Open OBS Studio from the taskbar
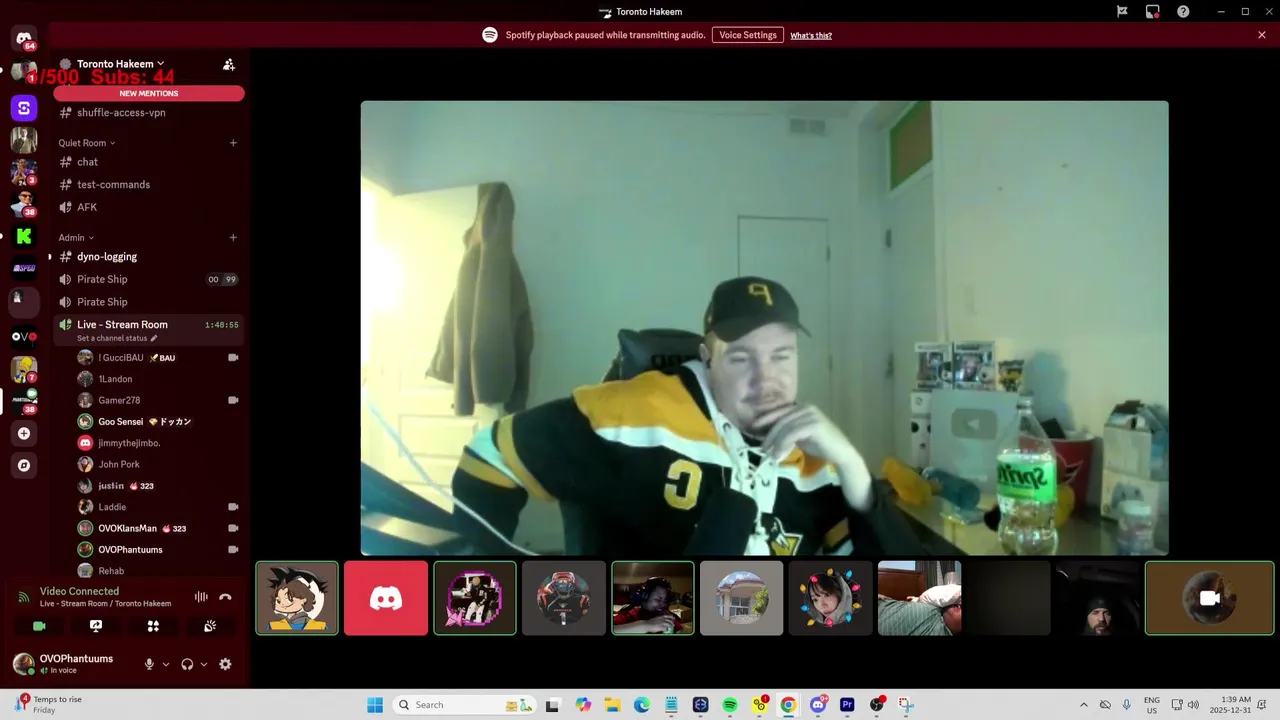Screen dimensions: 1280x720 pyautogui.click(x=877, y=705)
